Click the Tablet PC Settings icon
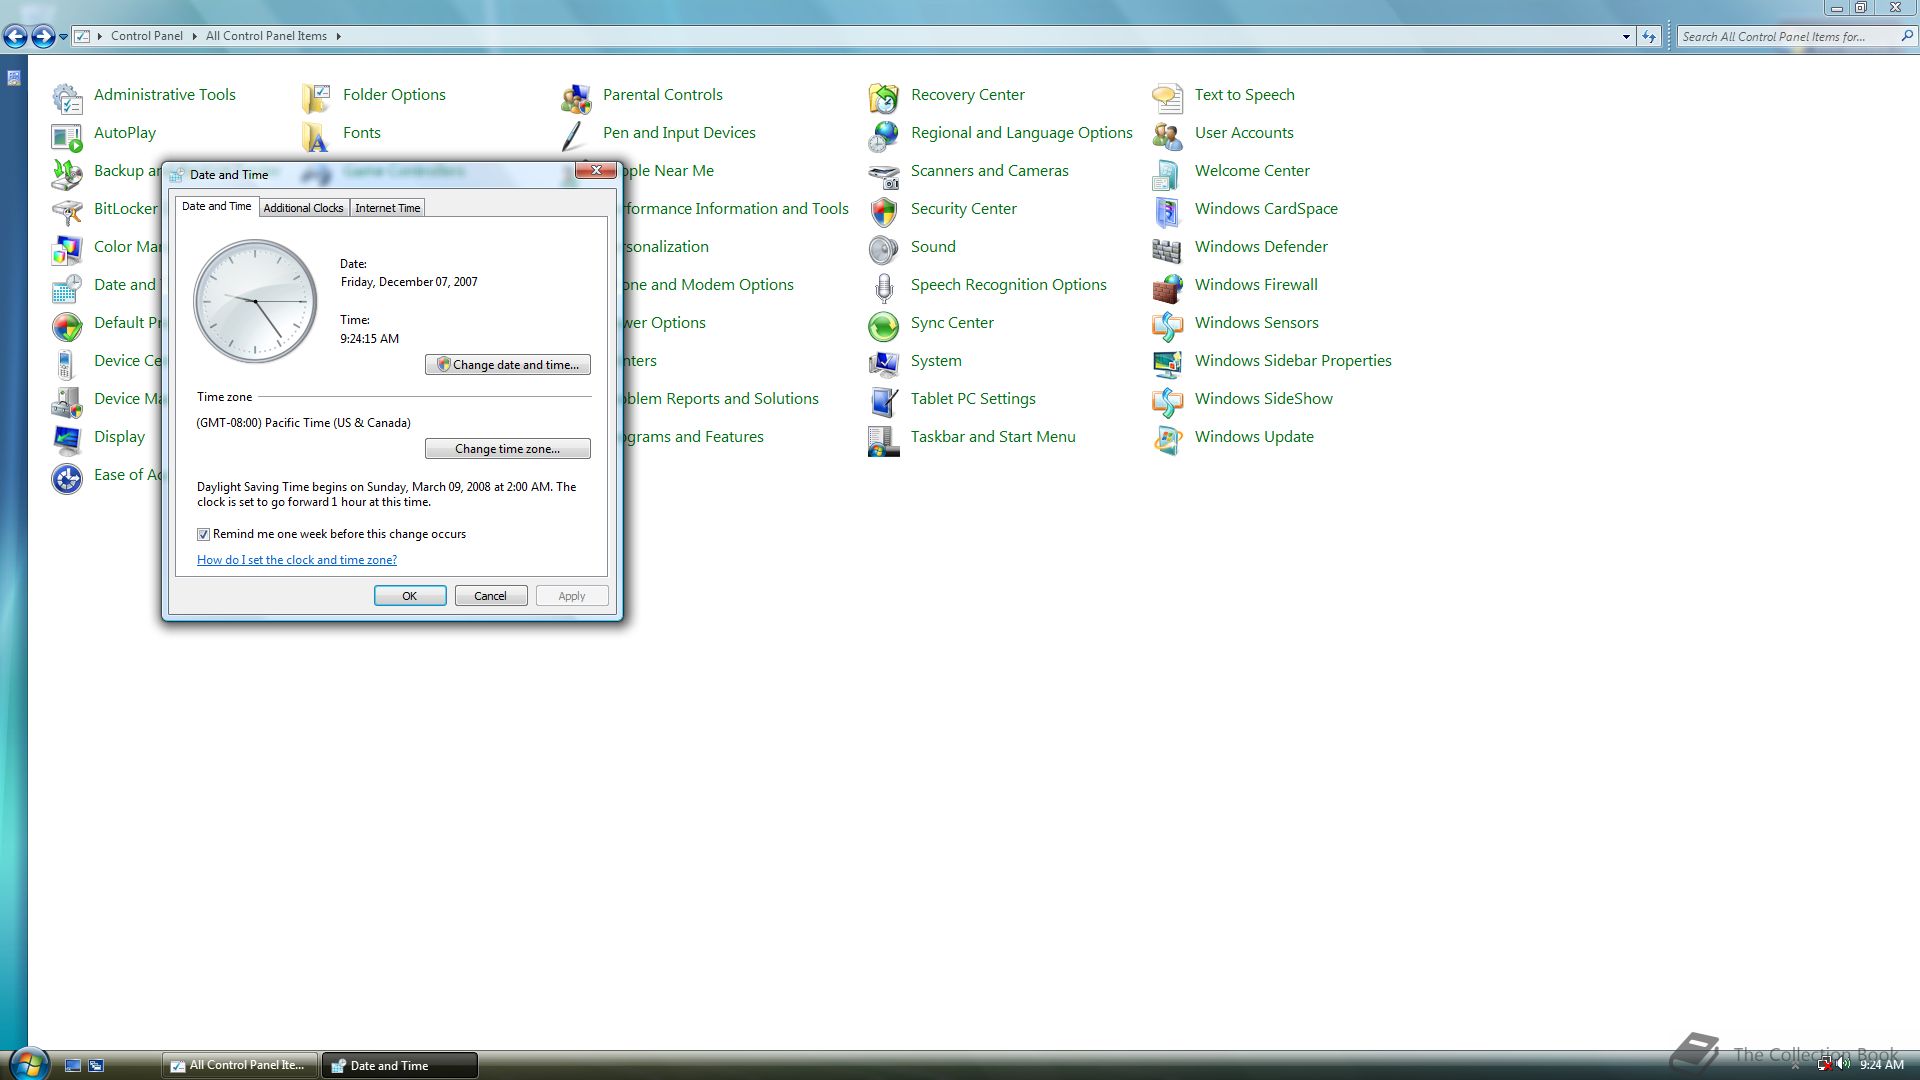 884,402
